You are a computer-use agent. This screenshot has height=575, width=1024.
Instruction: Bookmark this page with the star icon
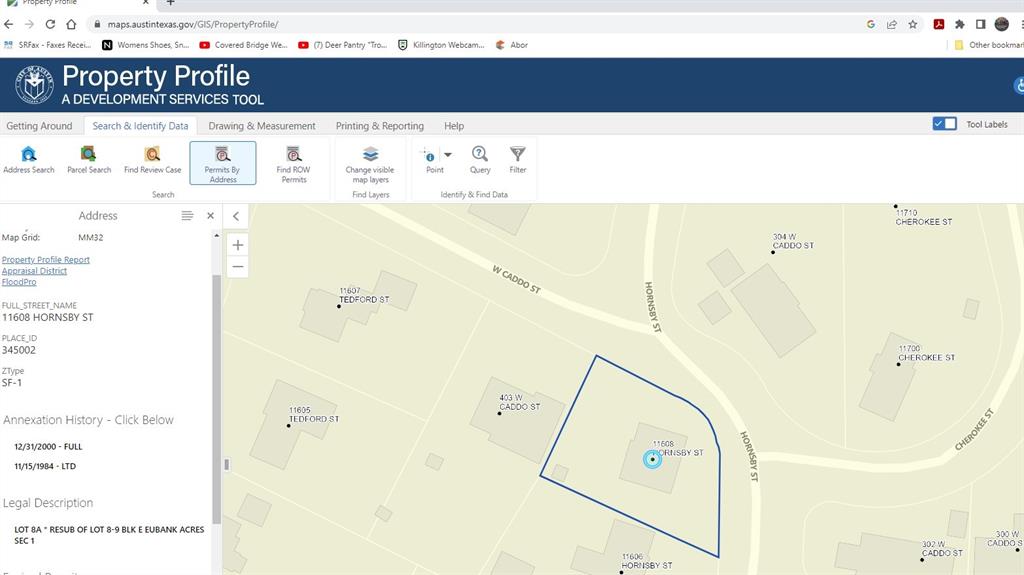[x=913, y=24]
